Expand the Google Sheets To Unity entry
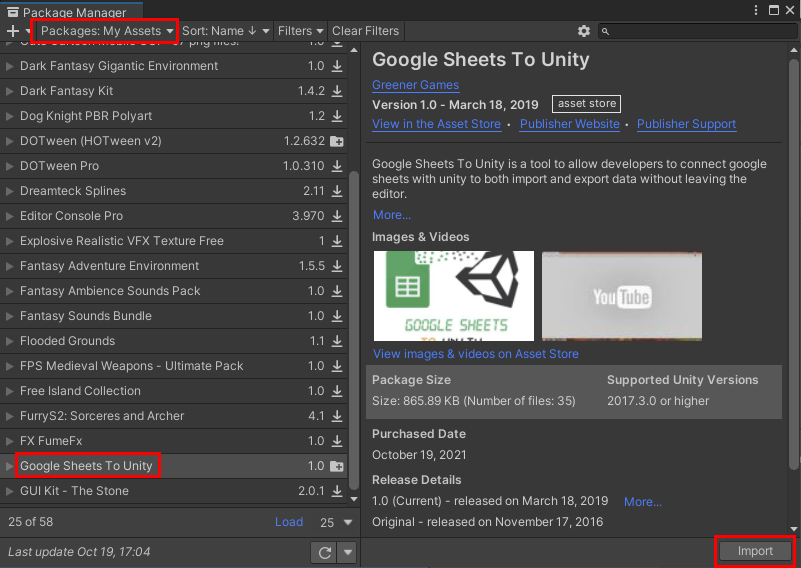The height and width of the screenshot is (568, 801). tap(9, 466)
